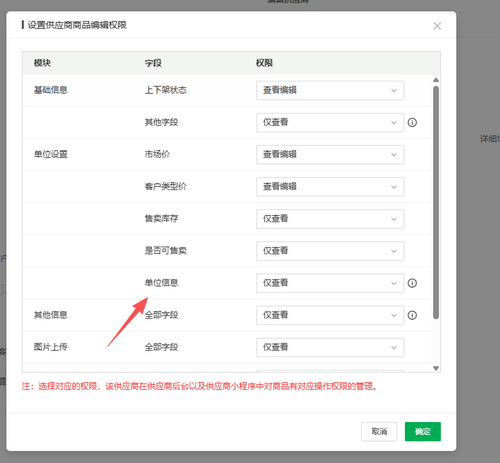Open permission dropdown for 售卖库存
Viewport: 500px width, 463px height.
coord(330,219)
